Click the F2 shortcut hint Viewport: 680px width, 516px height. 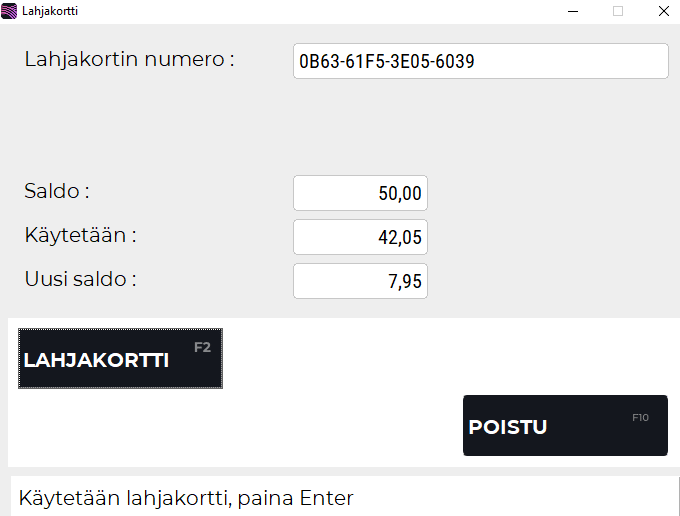click(x=202, y=348)
